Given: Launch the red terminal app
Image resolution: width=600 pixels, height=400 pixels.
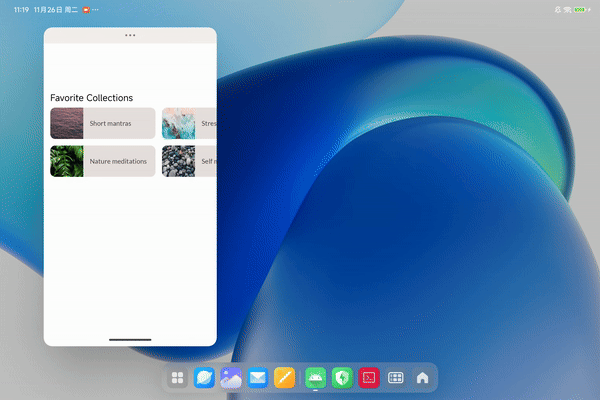Looking at the screenshot, I should 369,378.
